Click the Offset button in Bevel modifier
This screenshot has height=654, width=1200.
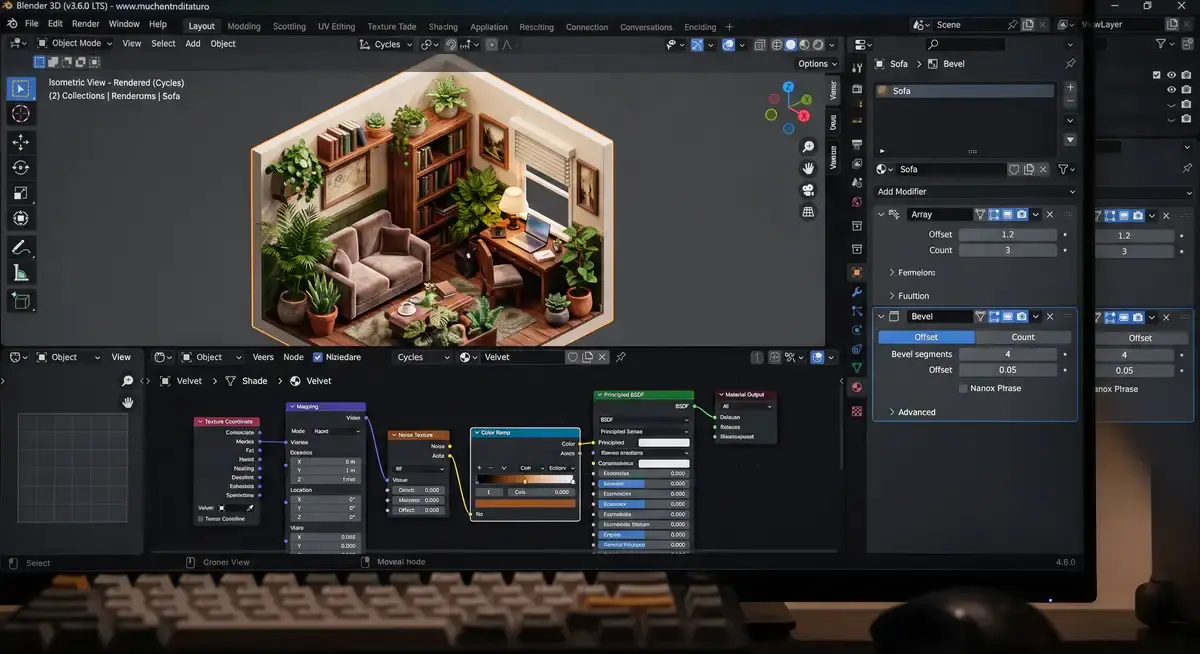click(x=927, y=337)
